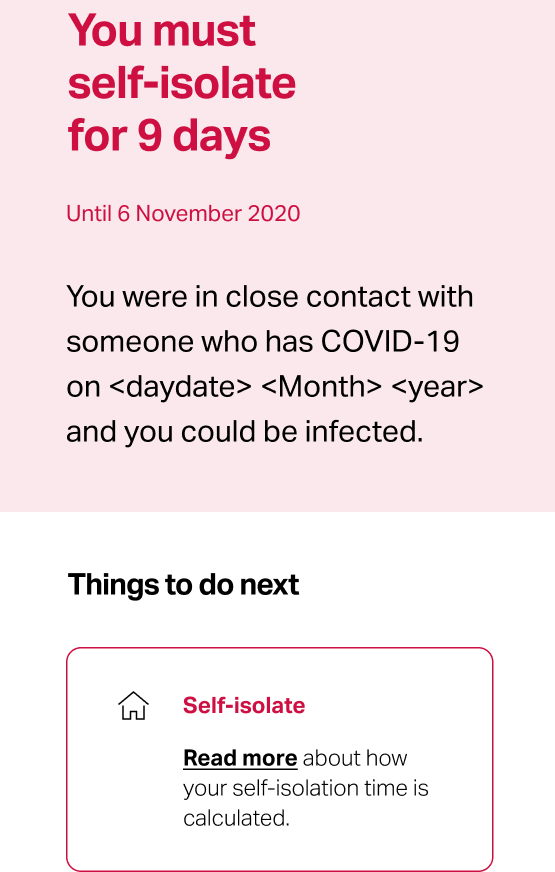
Task: Click the 'for 9 days' heading line
Action: [x=169, y=136]
